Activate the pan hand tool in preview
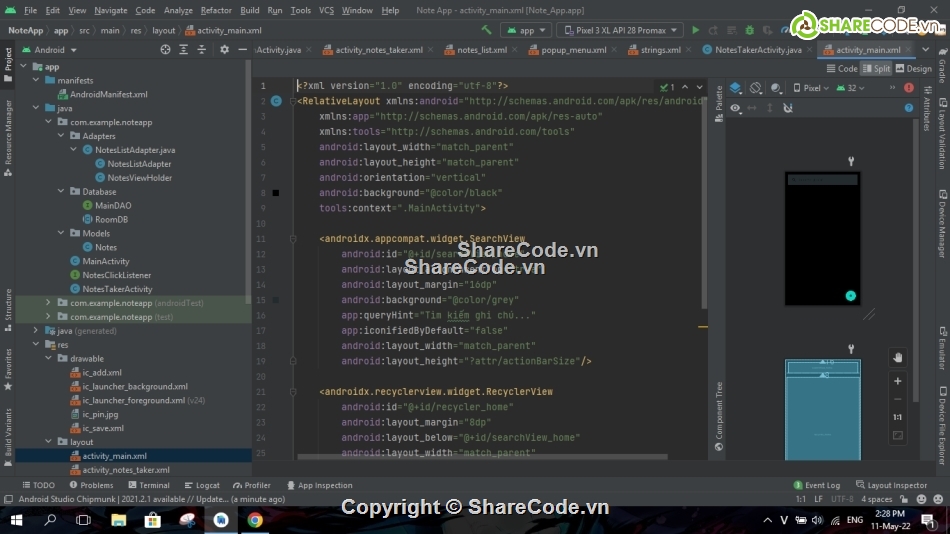Image resolution: width=950 pixels, height=534 pixels. pyautogui.click(x=897, y=357)
